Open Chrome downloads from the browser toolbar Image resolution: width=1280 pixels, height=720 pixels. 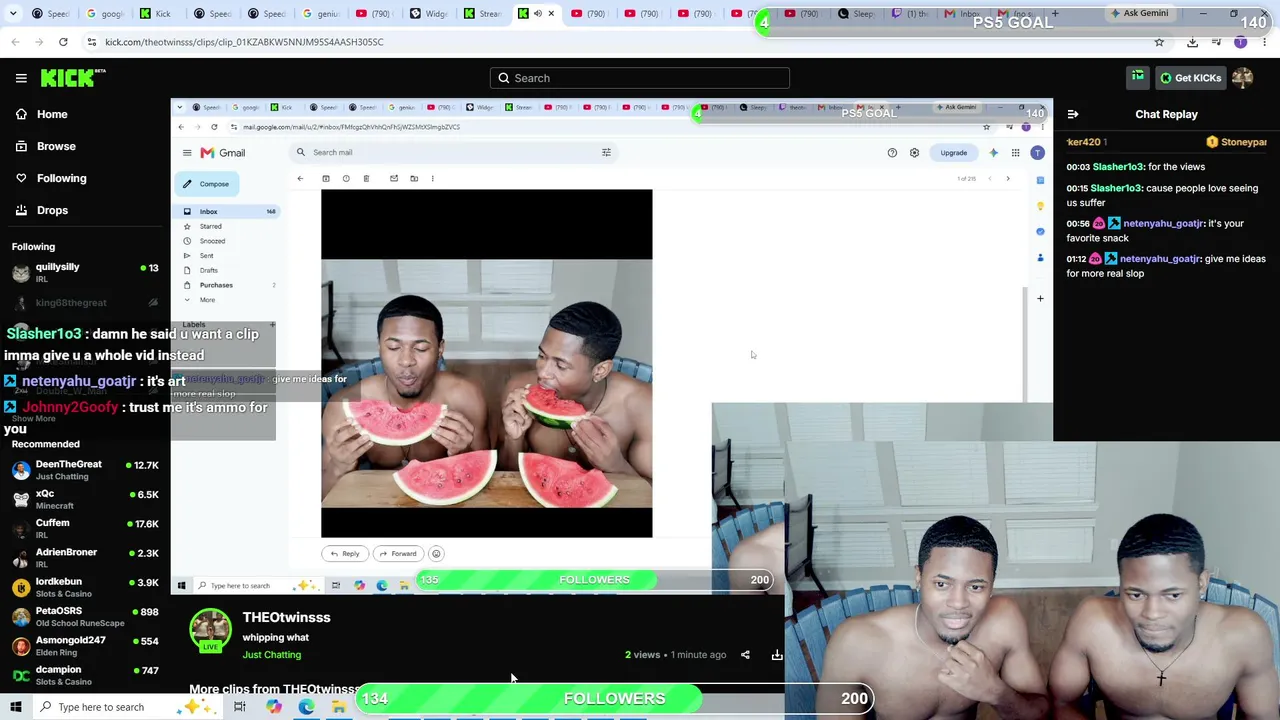1192,42
